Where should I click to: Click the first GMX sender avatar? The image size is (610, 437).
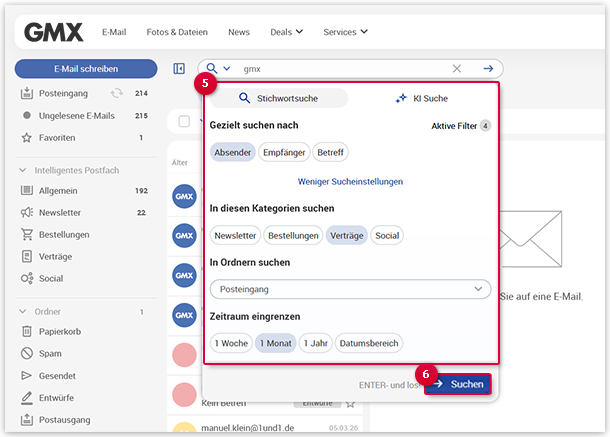(x=184, y=196)
